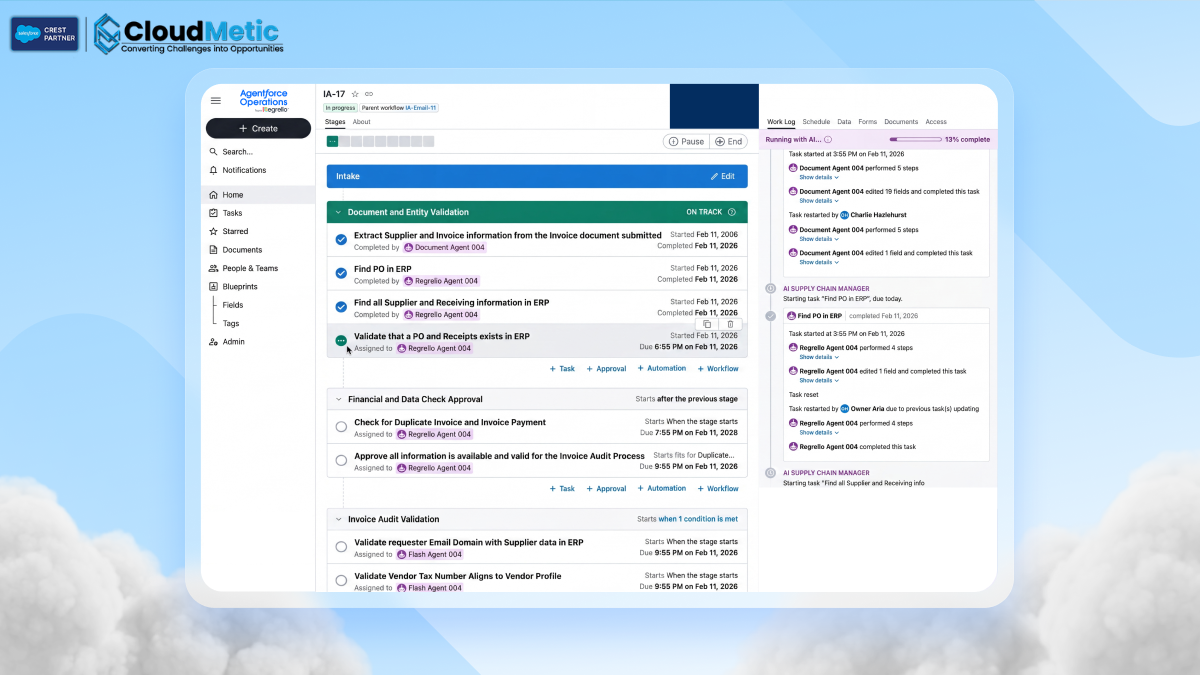Switch to the Stages tab
The height and width of the screenshot is (675, 1200).
pyautogui.click(x=335, y=122)
